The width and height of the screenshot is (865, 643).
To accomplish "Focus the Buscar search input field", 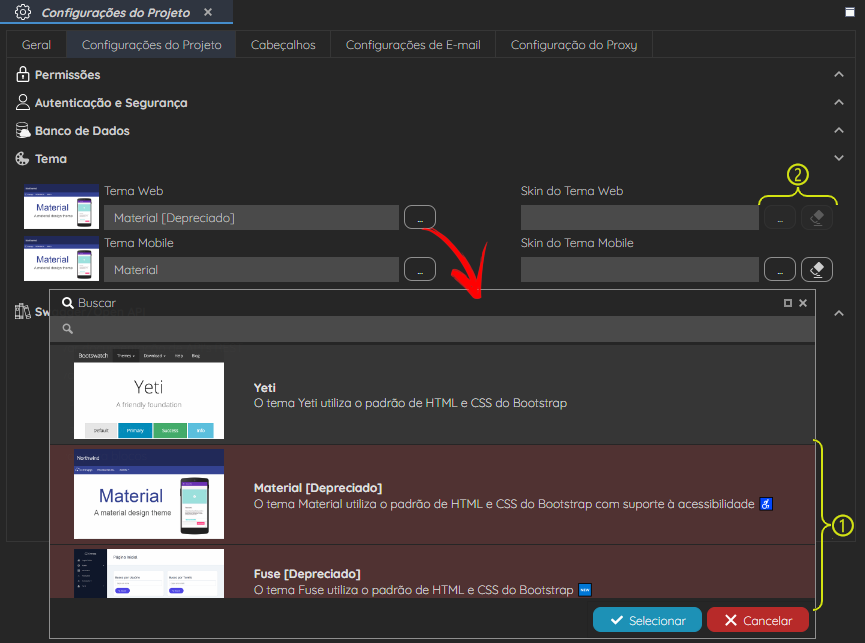I will 432,329.
